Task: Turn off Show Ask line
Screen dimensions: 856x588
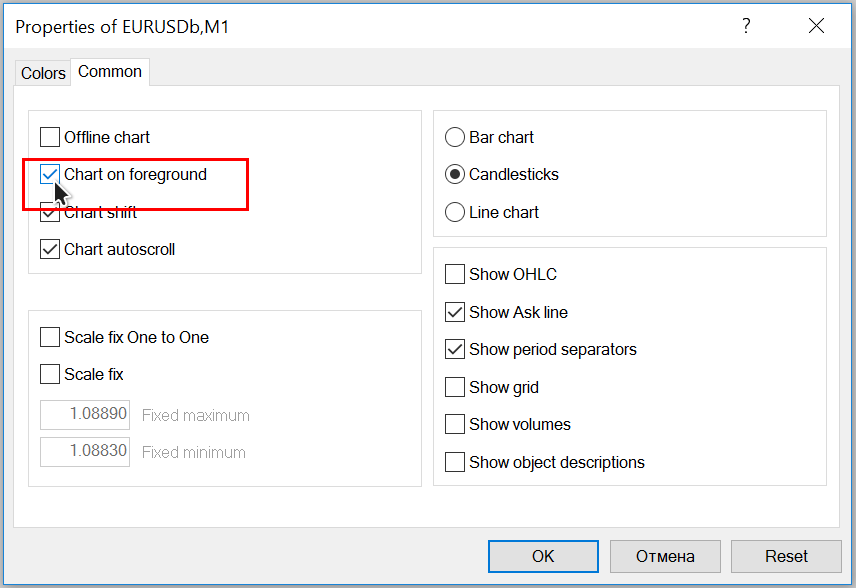Action: 455,312
